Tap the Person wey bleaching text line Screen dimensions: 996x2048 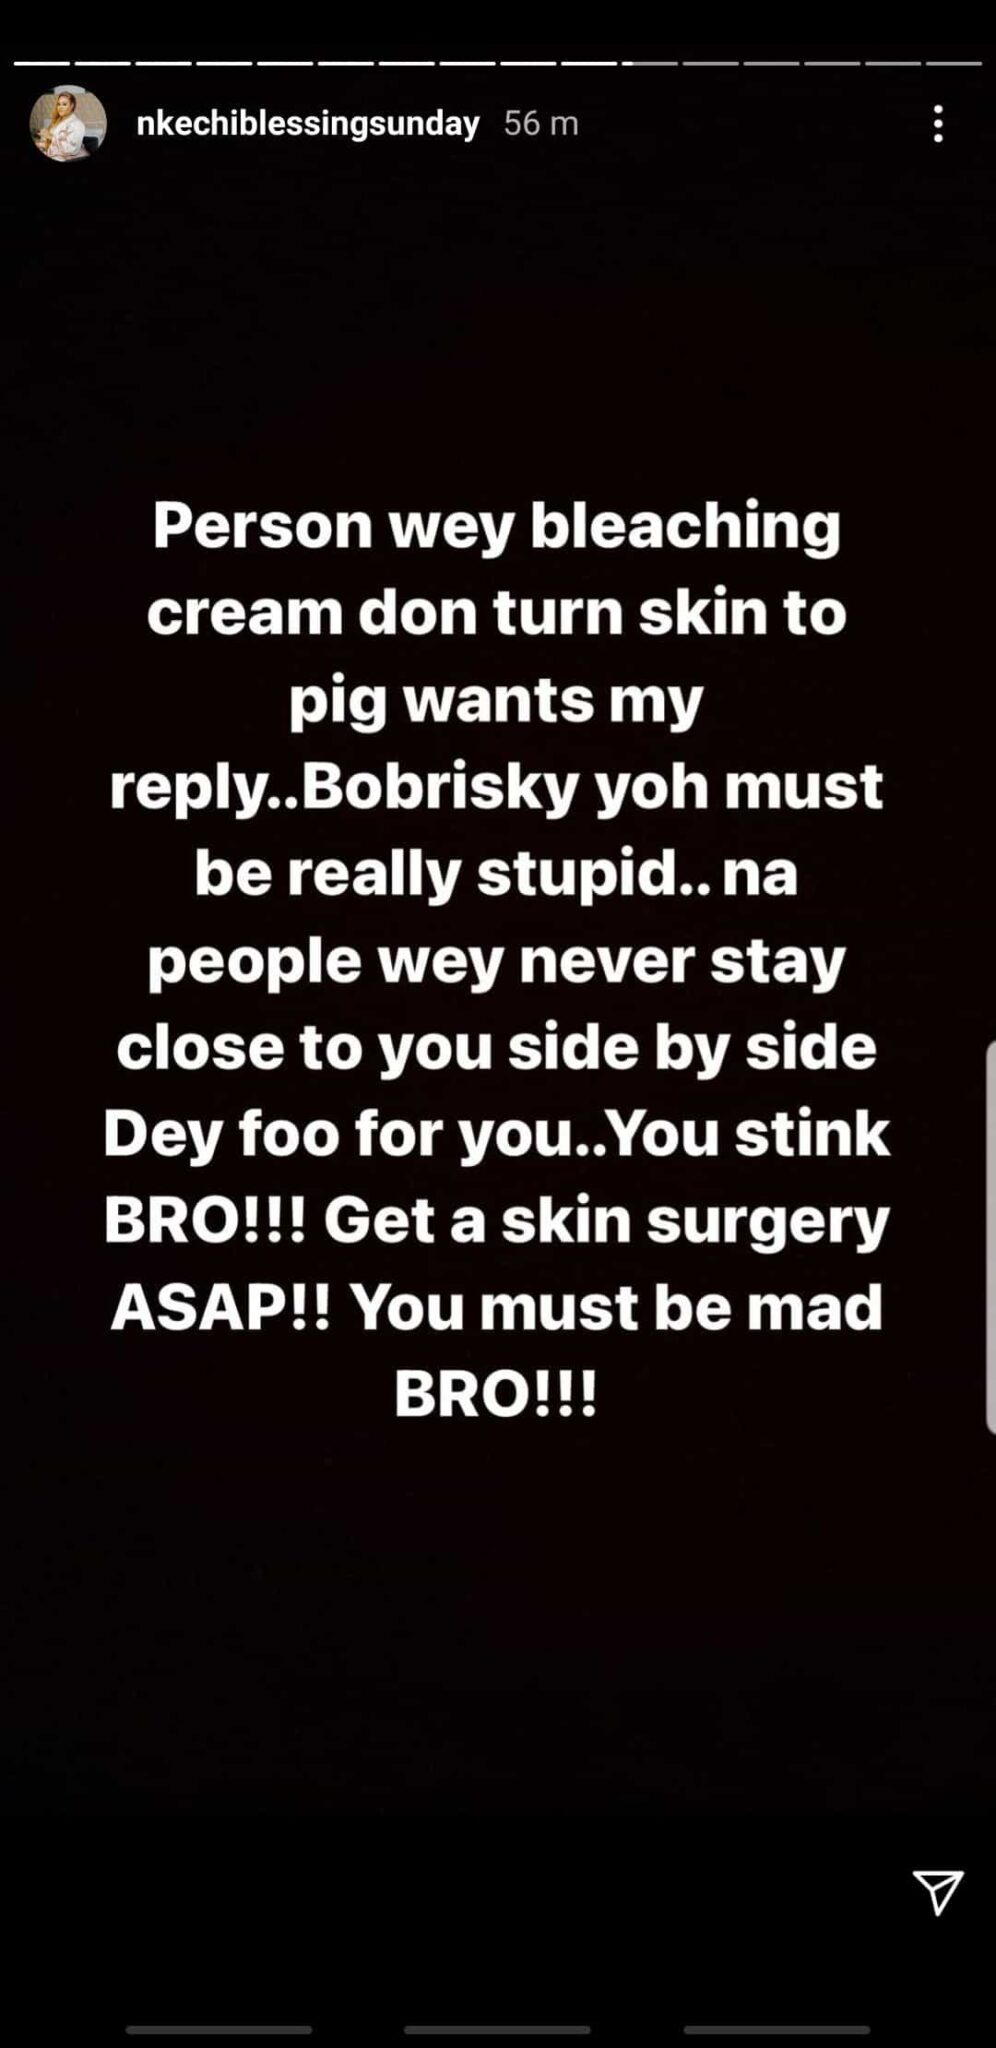(x=497, y=526)
